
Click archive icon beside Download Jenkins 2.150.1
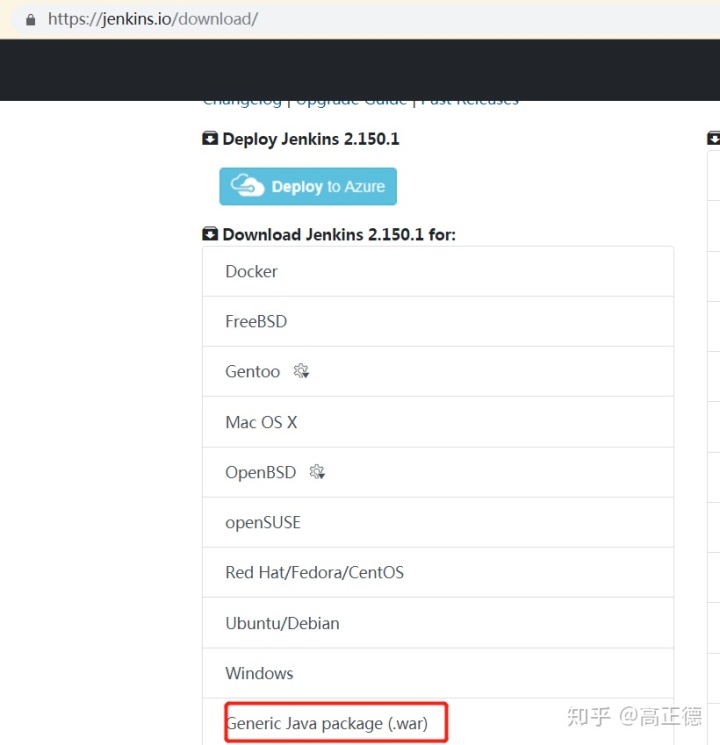click(x=210, y=234)
